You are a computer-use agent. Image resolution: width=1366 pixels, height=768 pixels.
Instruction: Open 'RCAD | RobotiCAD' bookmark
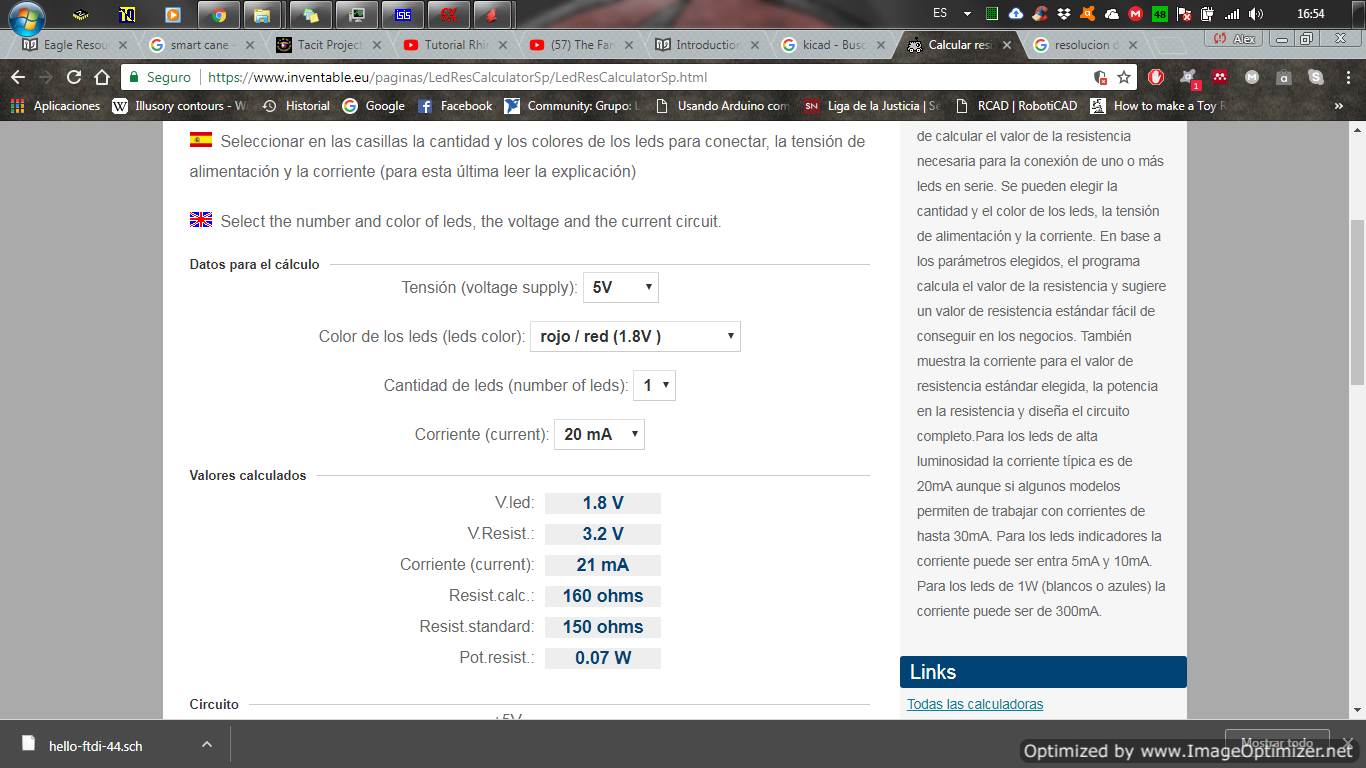tap(1017, 105)
